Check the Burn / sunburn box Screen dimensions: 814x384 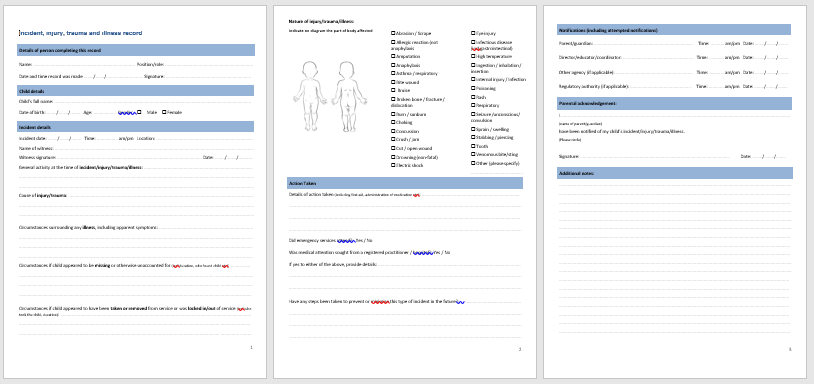[x=393, y=114]
